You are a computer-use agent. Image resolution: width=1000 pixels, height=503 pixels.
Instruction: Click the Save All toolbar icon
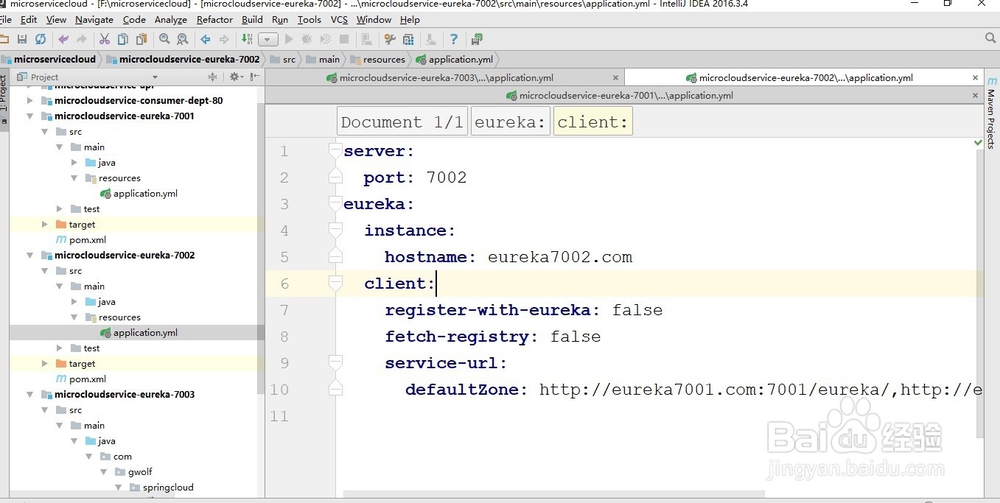22,40
